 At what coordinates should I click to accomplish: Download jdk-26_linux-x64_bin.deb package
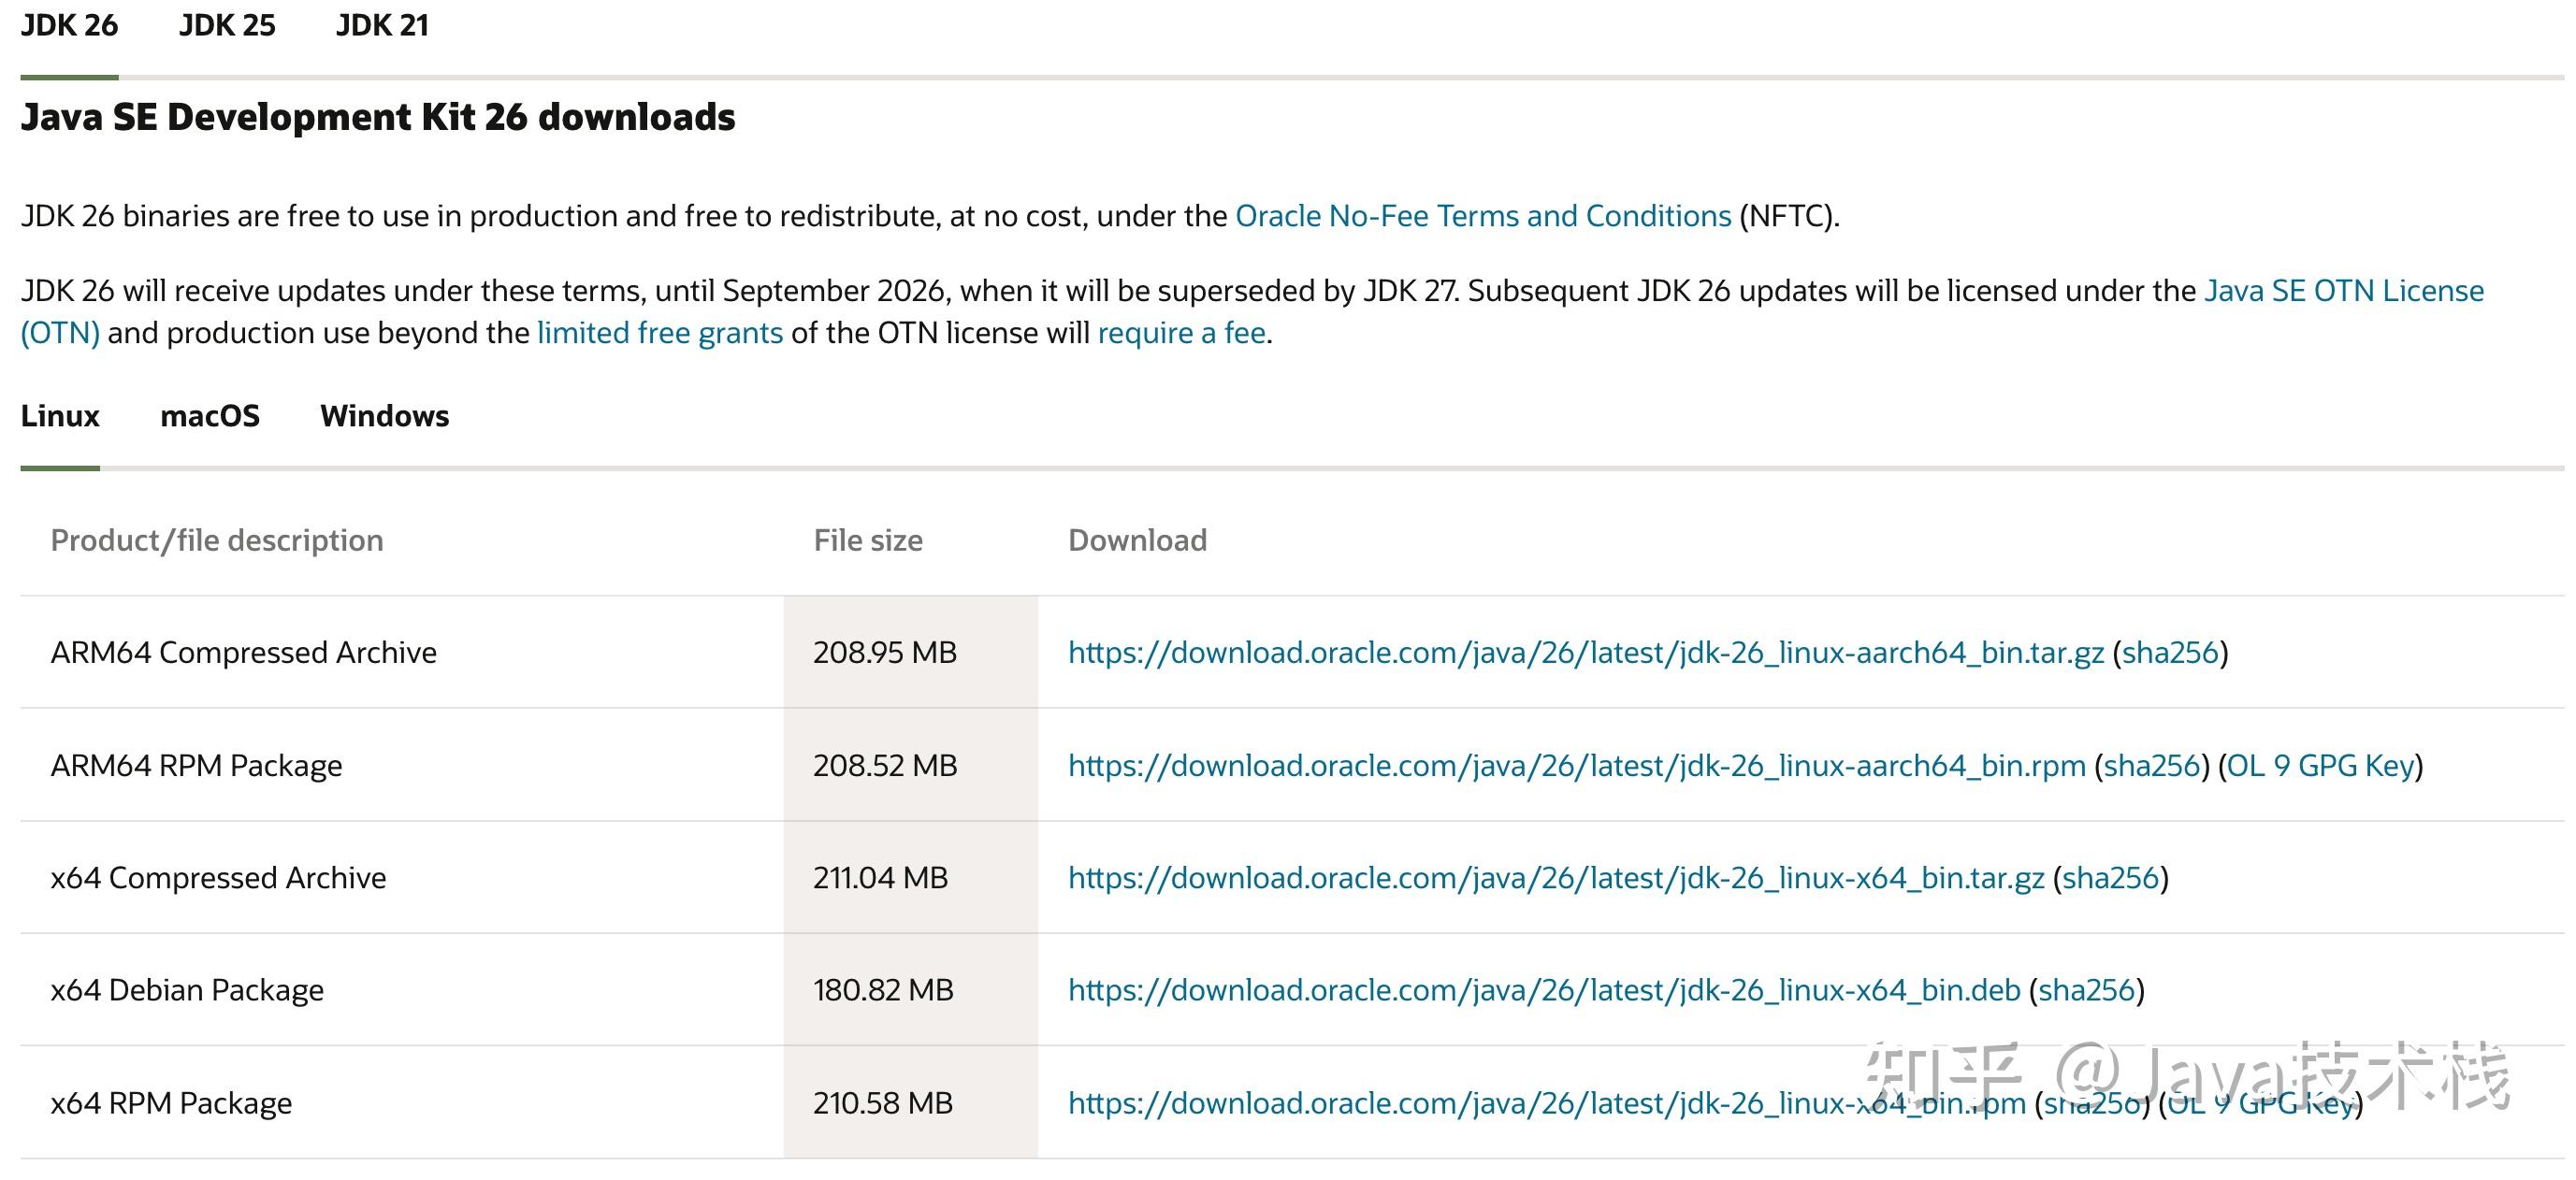pos(1544,990)
